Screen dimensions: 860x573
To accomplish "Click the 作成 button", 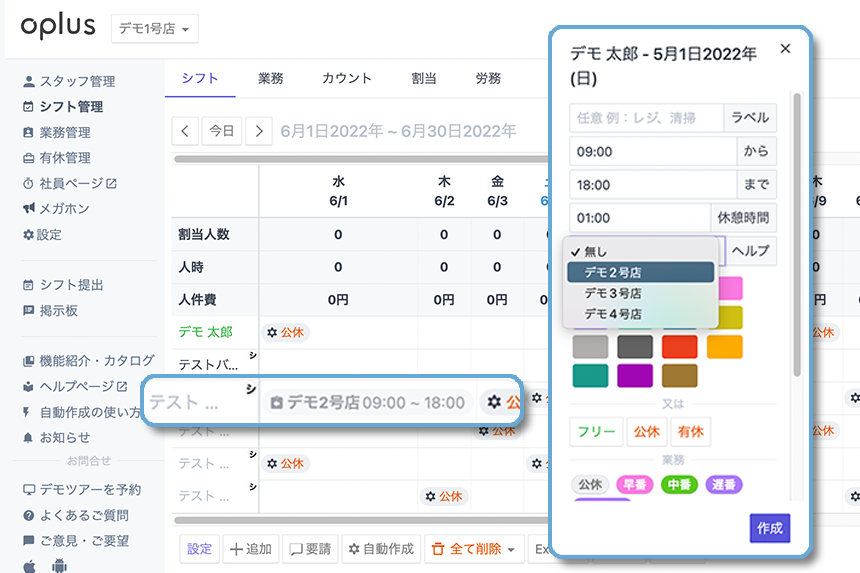I will 770,528.
